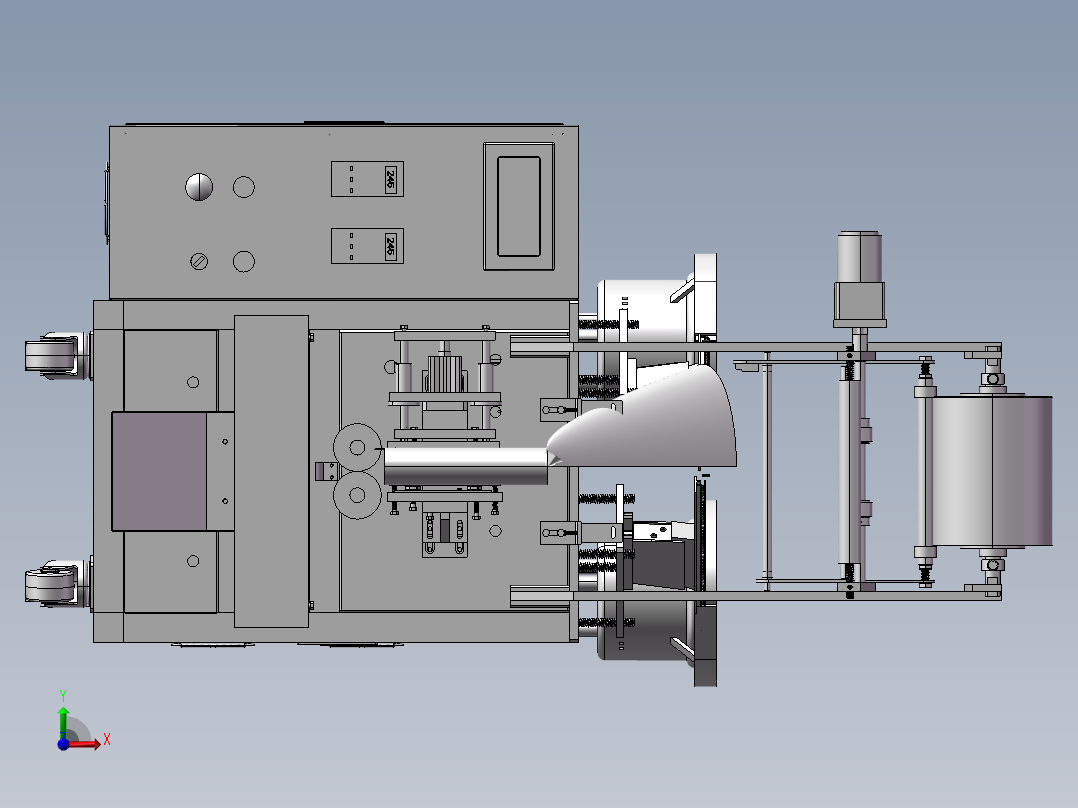Select the small slotted screw on the control panel

[x=199, y=261]
